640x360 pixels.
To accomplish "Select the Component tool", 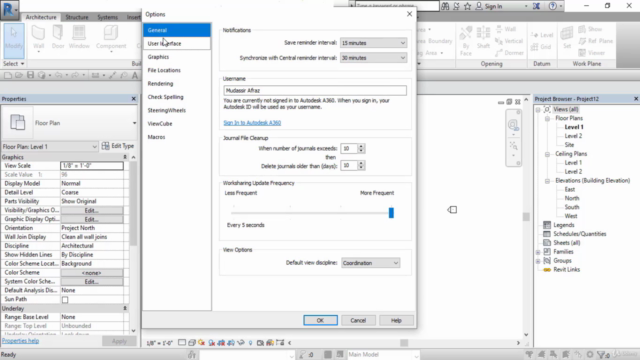I will (111, 38).
